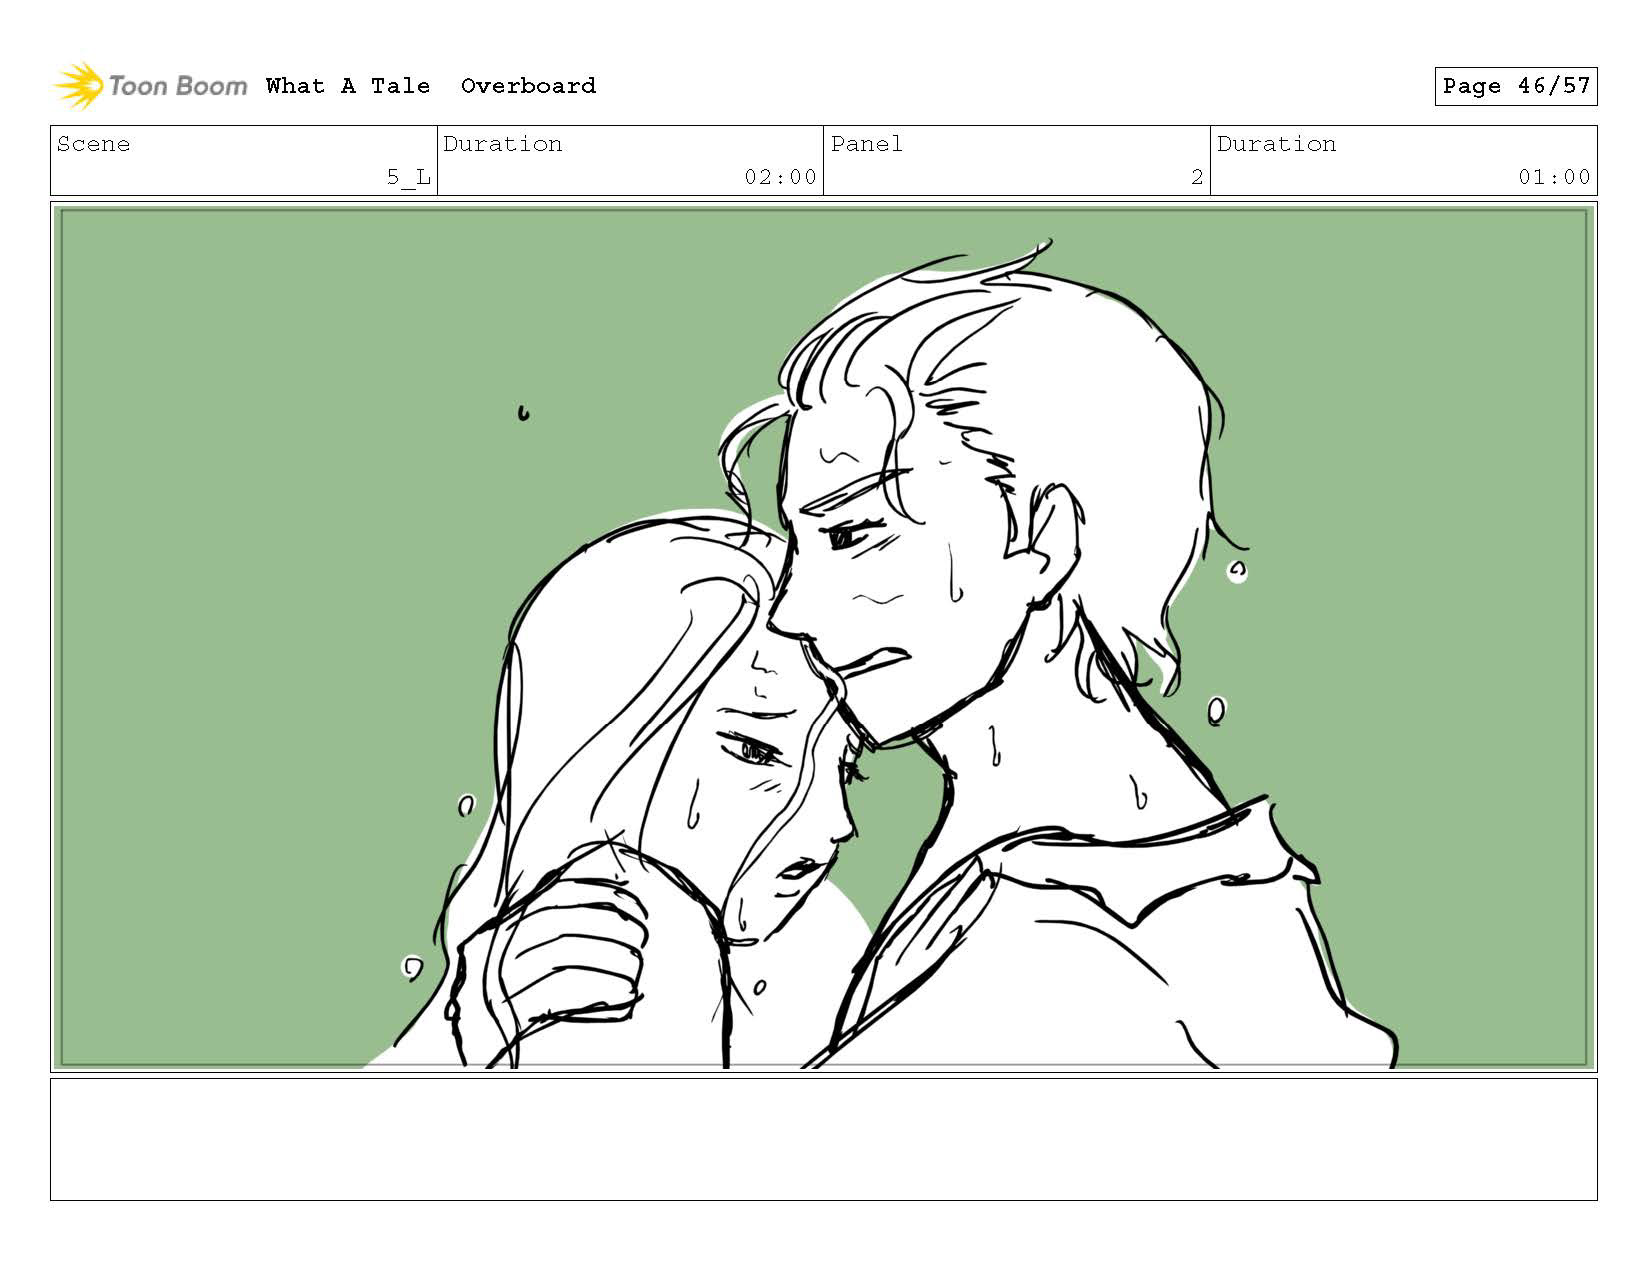Viewport: 1648px width, 1276px height.
Task: Click the 'Scene' header label
Action: point(93,144)
